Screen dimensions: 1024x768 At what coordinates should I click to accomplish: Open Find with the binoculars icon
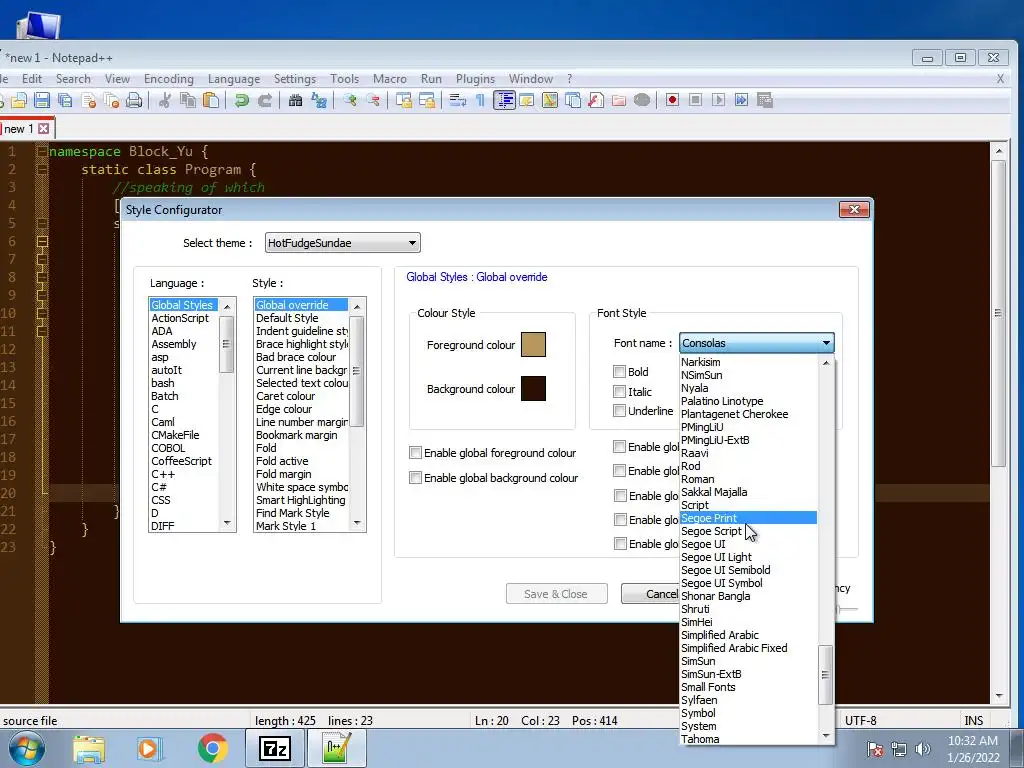click(295, 100)
